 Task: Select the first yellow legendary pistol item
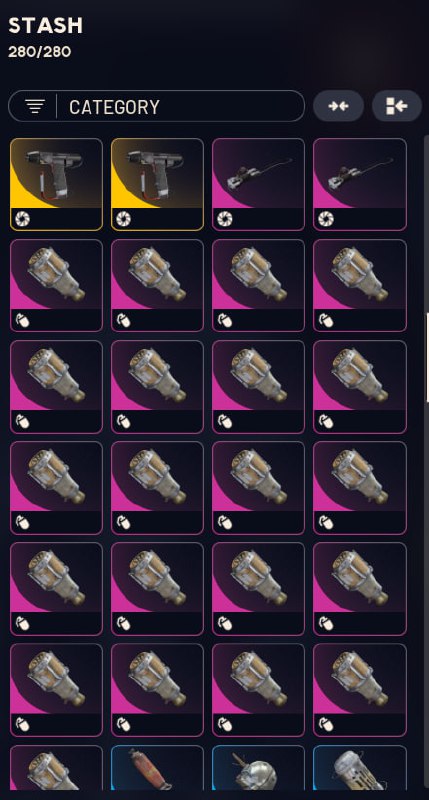(56, 184)
